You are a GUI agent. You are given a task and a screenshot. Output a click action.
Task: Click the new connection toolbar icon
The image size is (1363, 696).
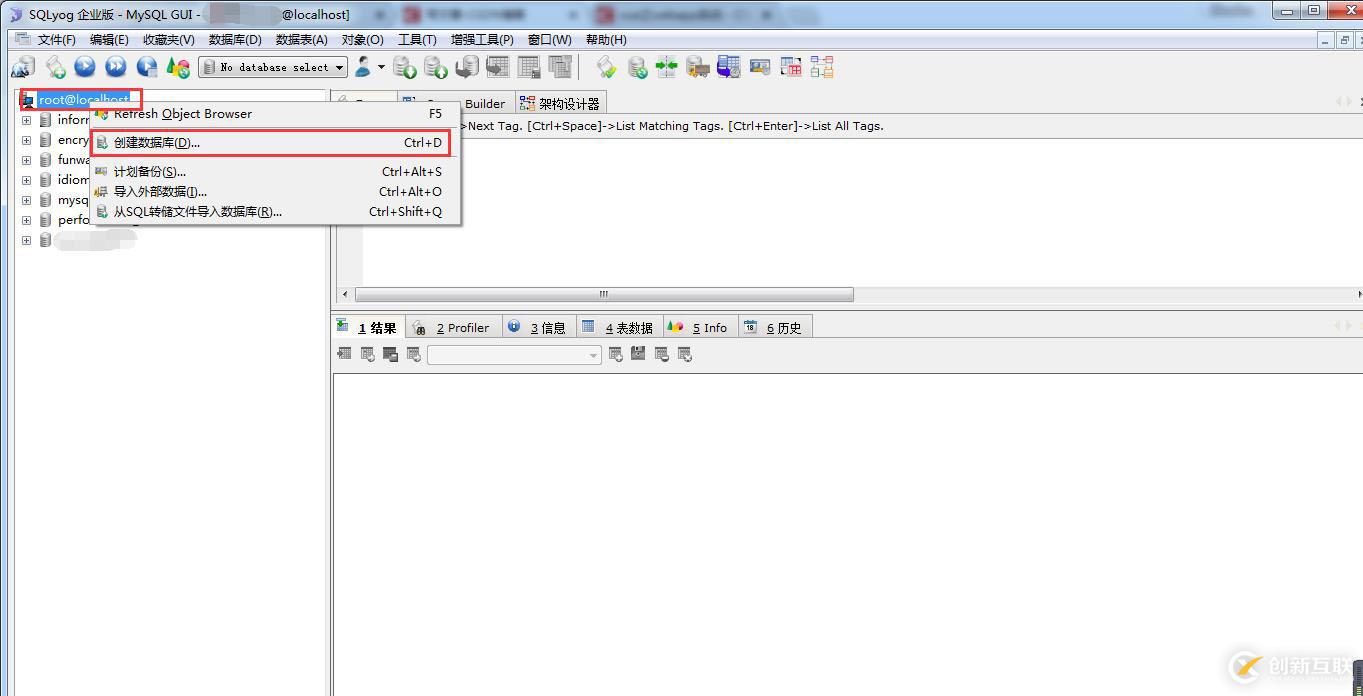[x=22, y=67]
